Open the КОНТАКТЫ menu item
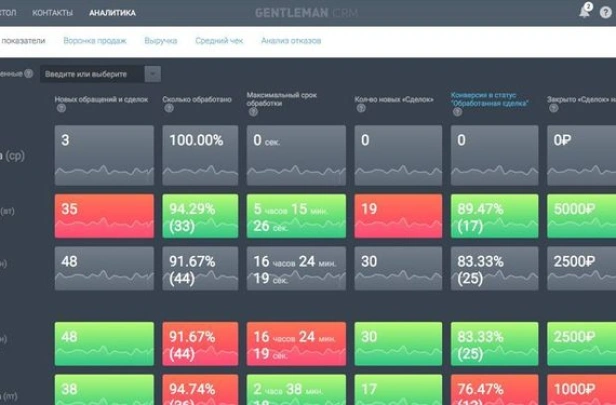Screen dimensions: 616x405 point(52,14)
